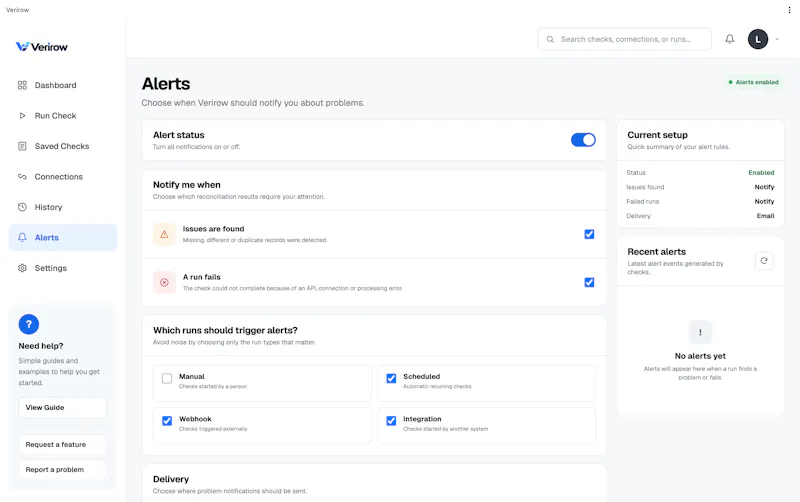
Task: Uncheck the A run fails checkbox
Action: pyautogui.click(x=589, y=283)
